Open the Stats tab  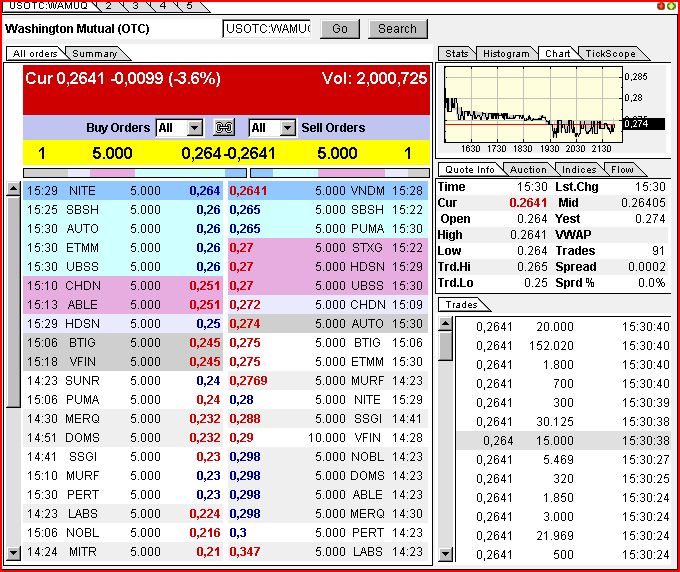[457, 53]
